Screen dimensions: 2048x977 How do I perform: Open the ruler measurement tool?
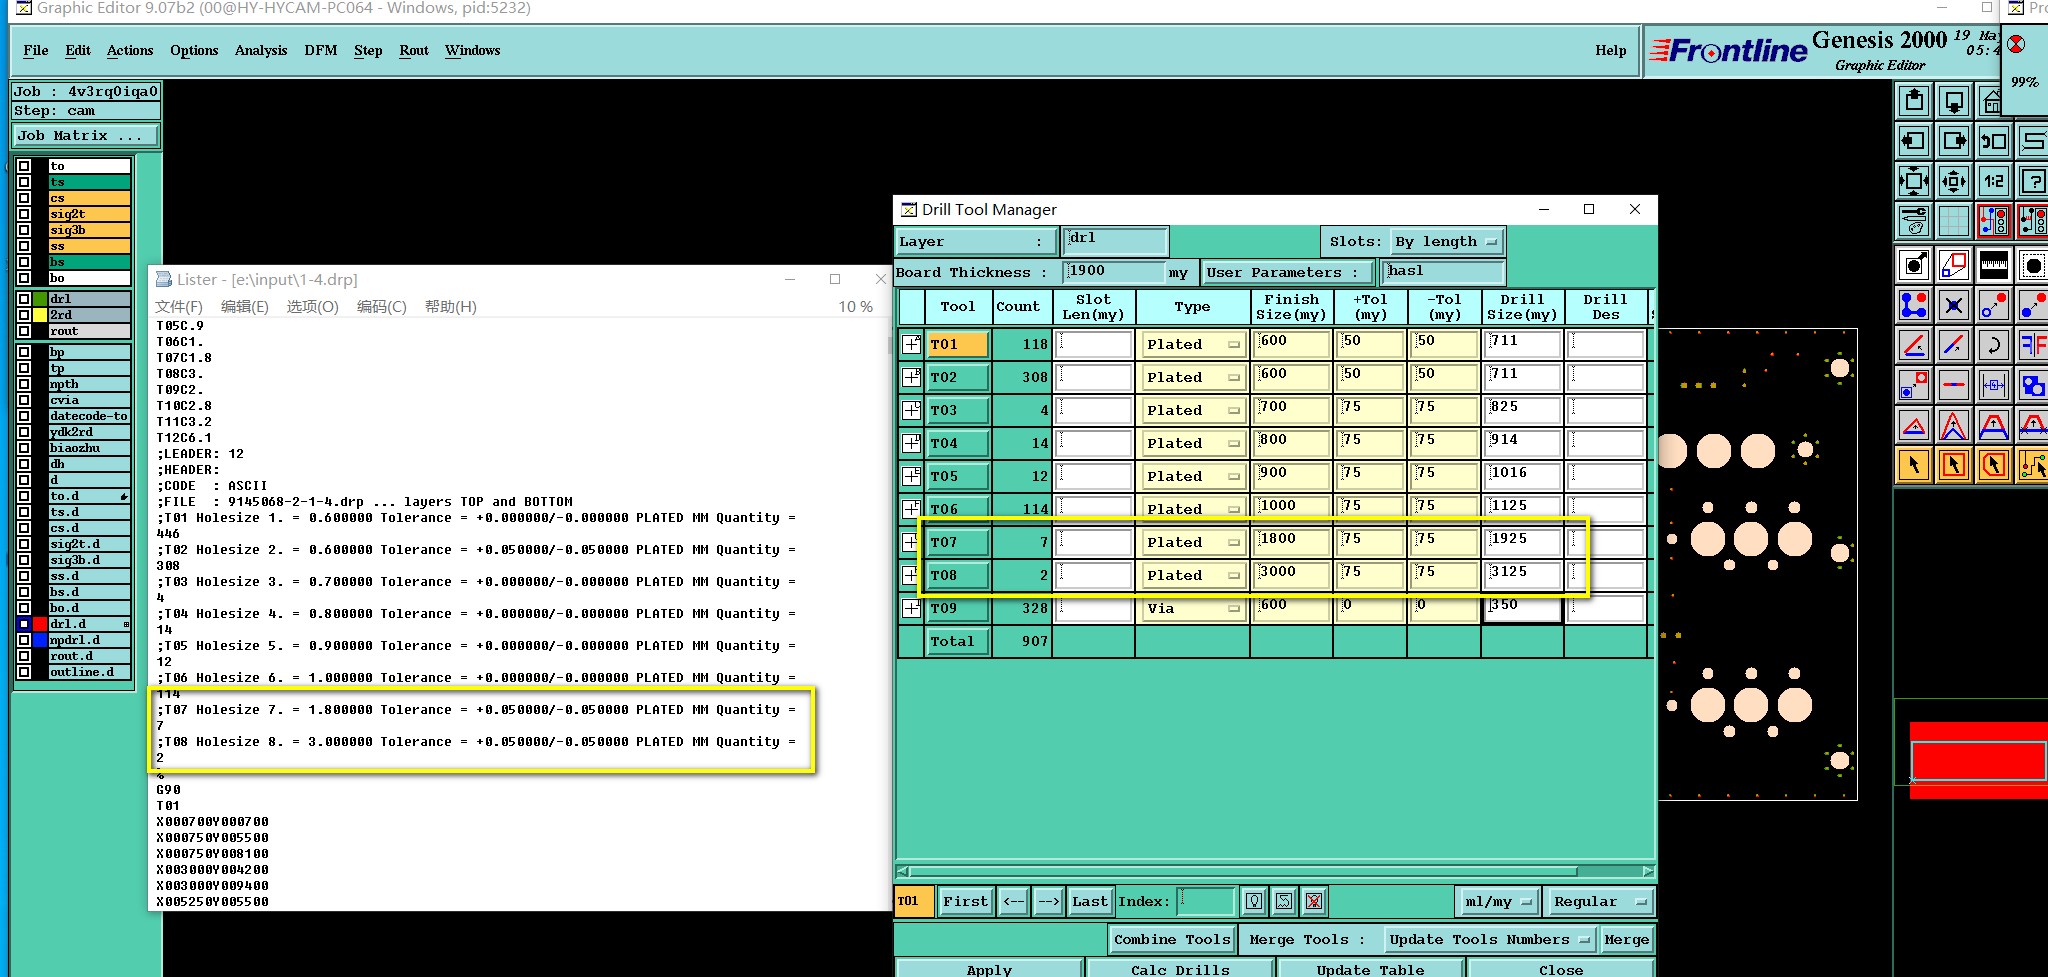point(1994,265)
